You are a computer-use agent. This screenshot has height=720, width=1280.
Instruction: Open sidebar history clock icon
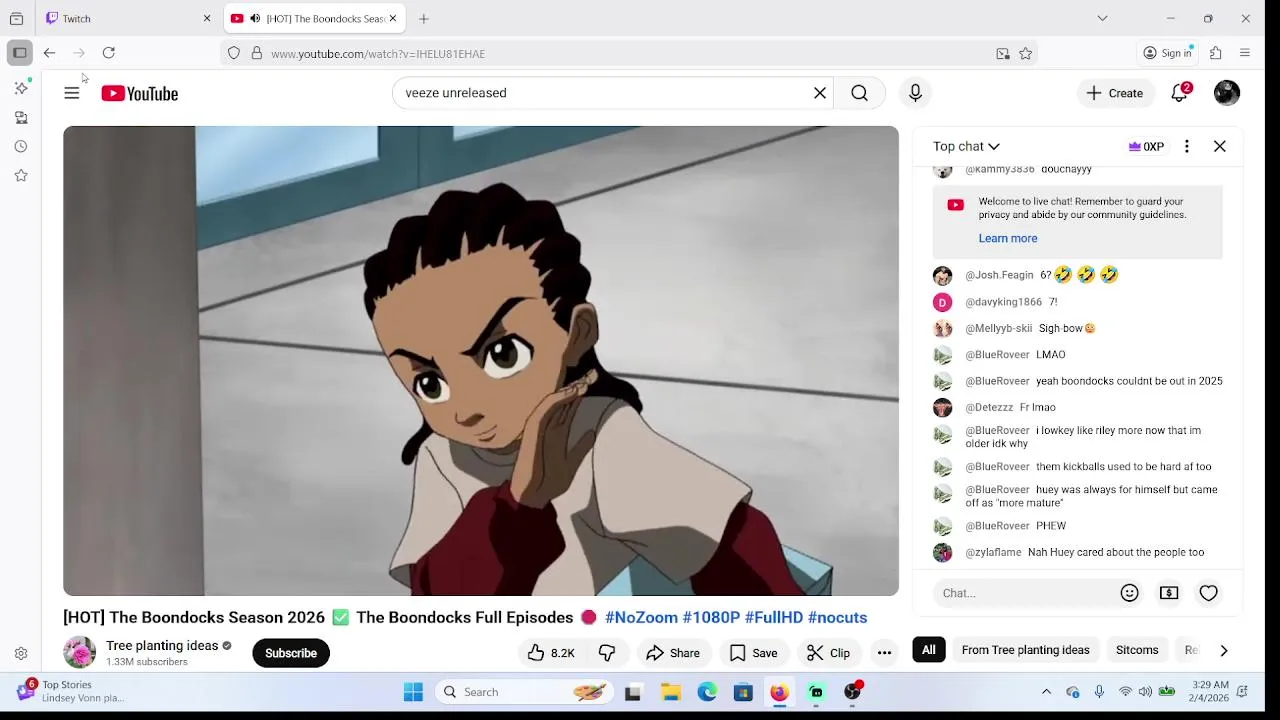coord(21,147)
